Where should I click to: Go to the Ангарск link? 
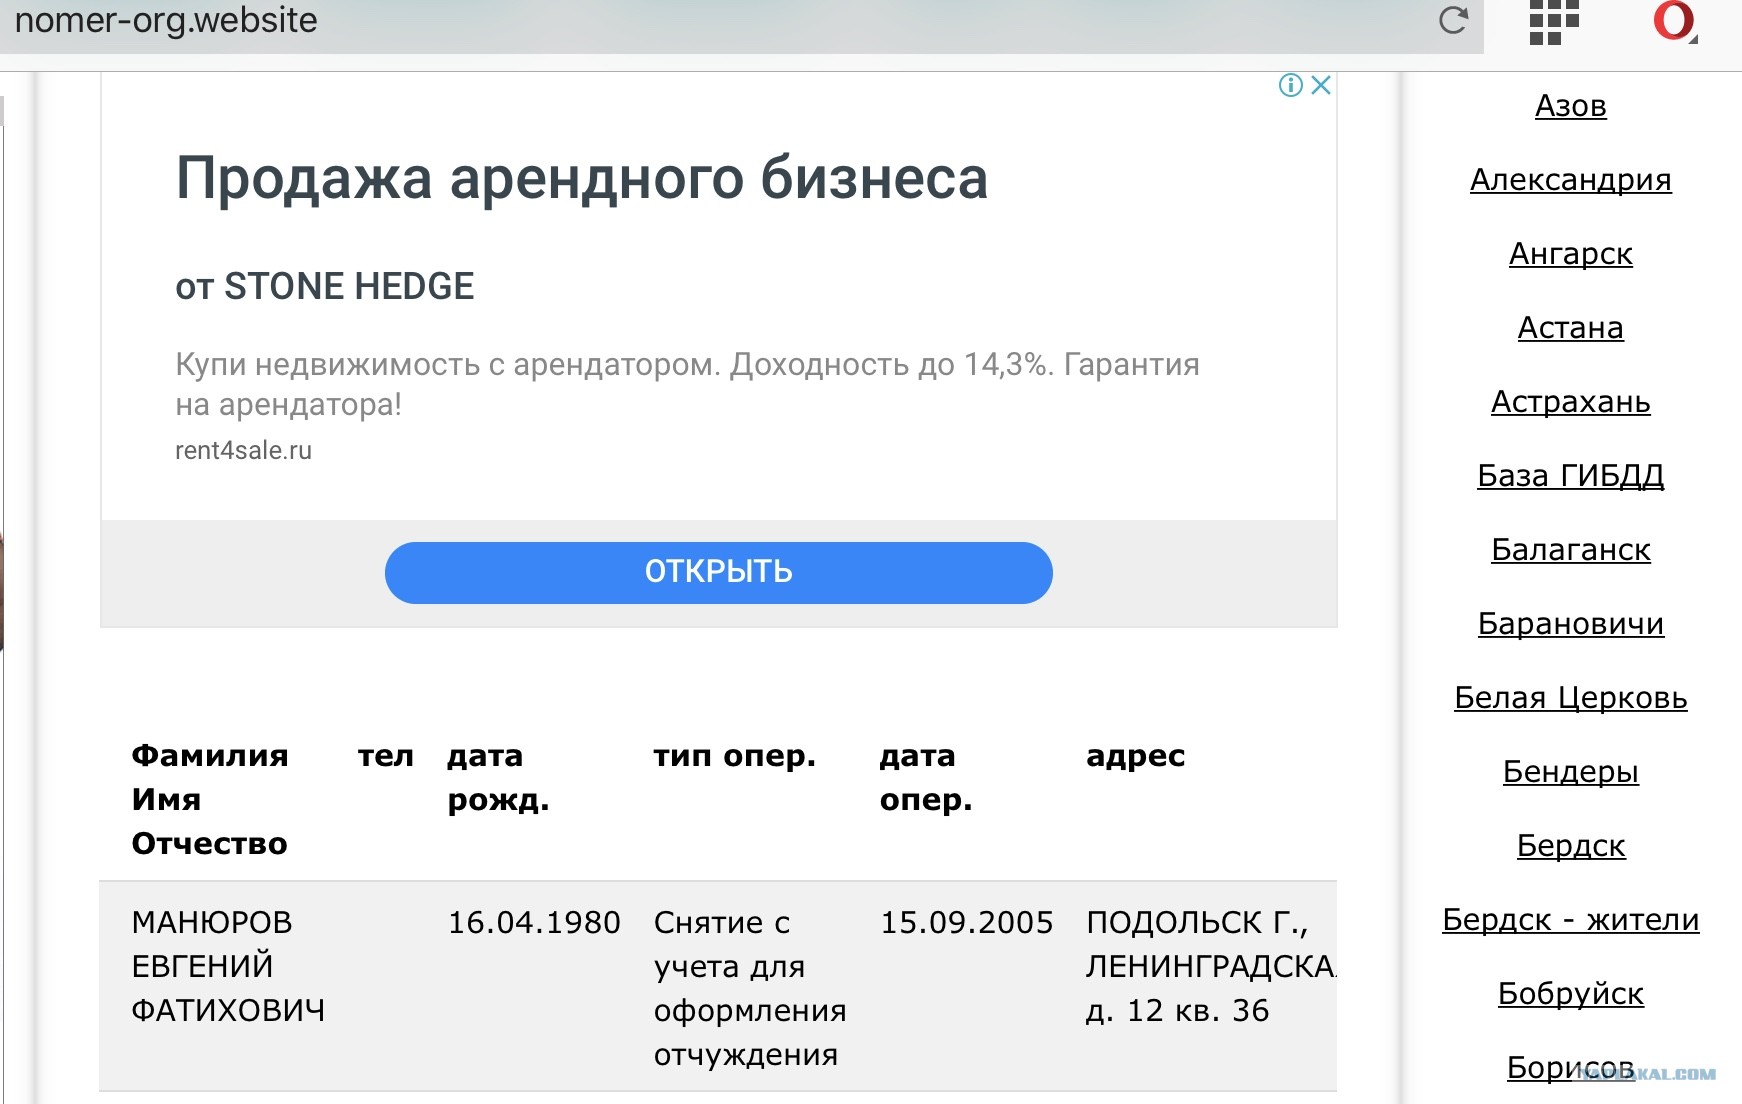point(1570,253)
